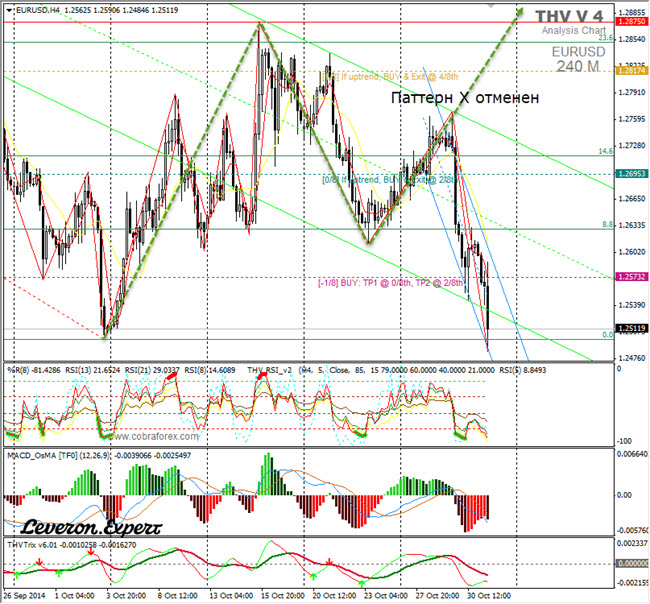
Task: Click the '23 Oct 04:00' time axis label
Action: tap(386, 596)
